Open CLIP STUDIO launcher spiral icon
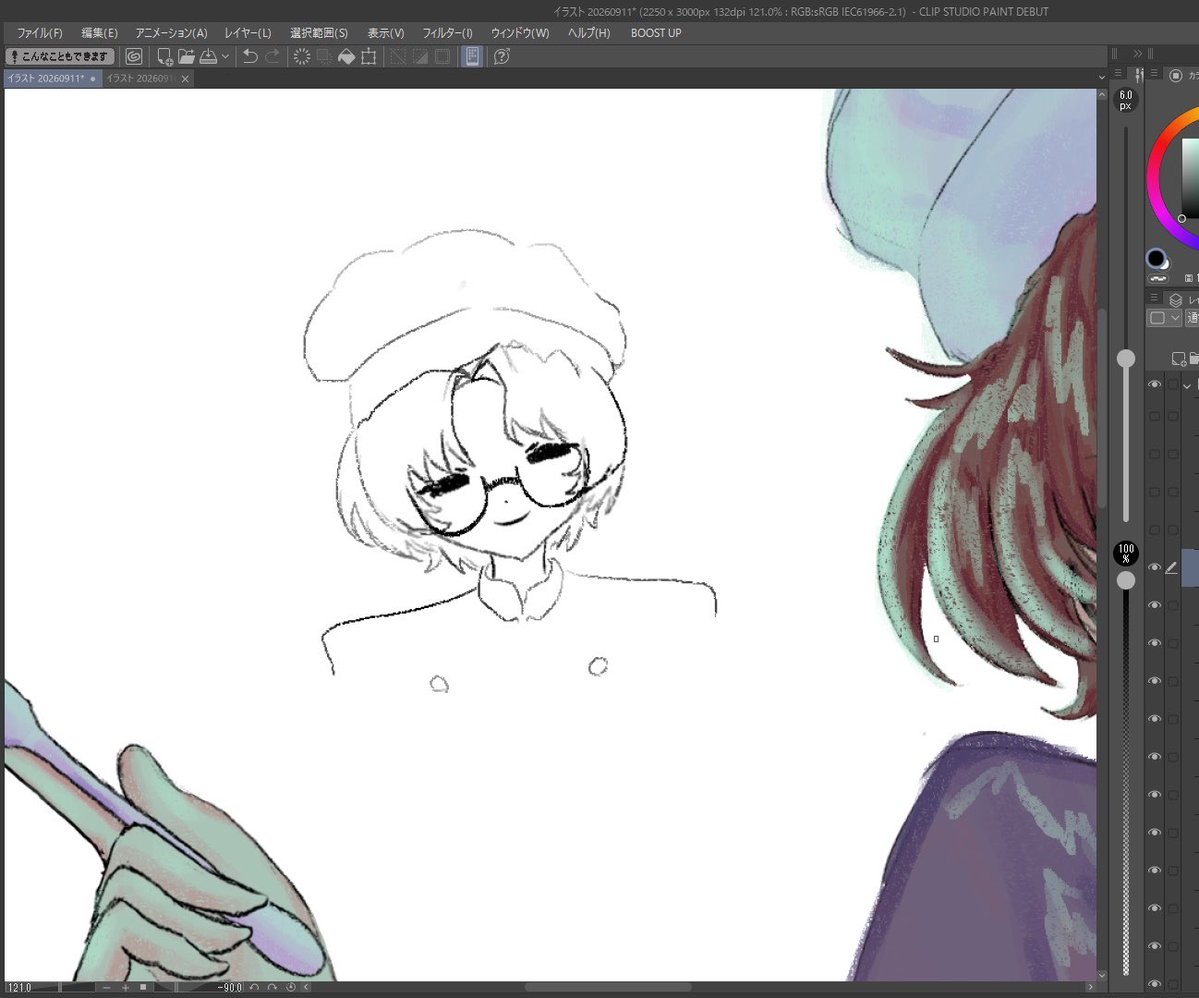The width and height of the screenshot is (1199, 998). [134, 57]
